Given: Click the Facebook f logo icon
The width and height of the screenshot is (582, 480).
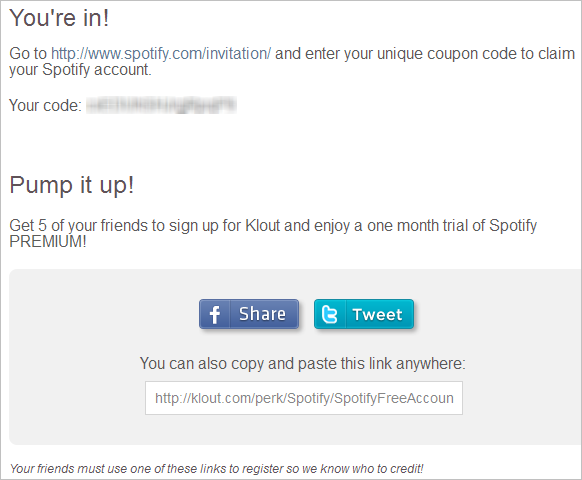Looking at the screenshot, I should coord(215,314).
